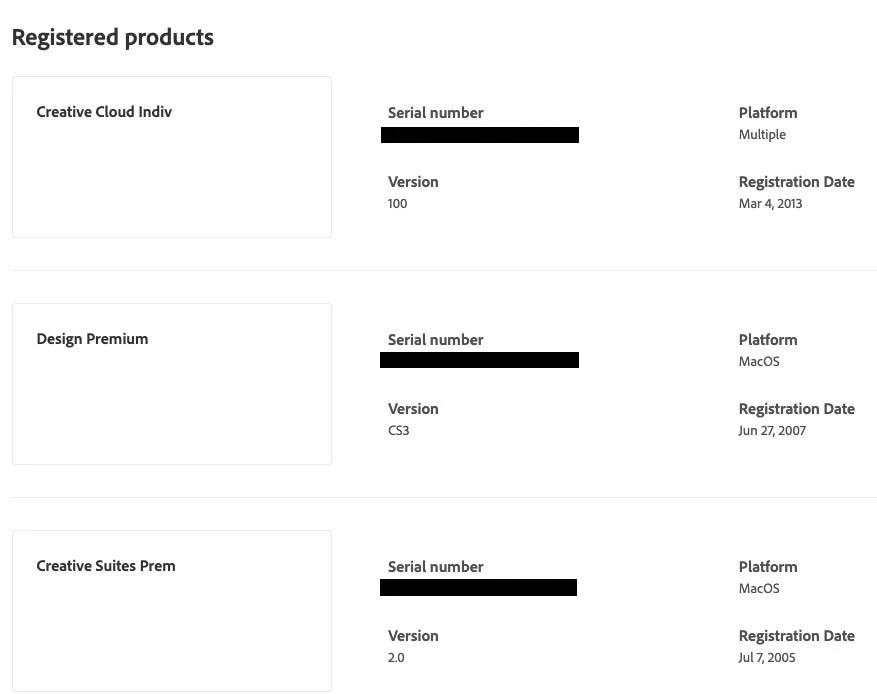
Task: Click the Registered products heading
Action: (x=112, y=38)
